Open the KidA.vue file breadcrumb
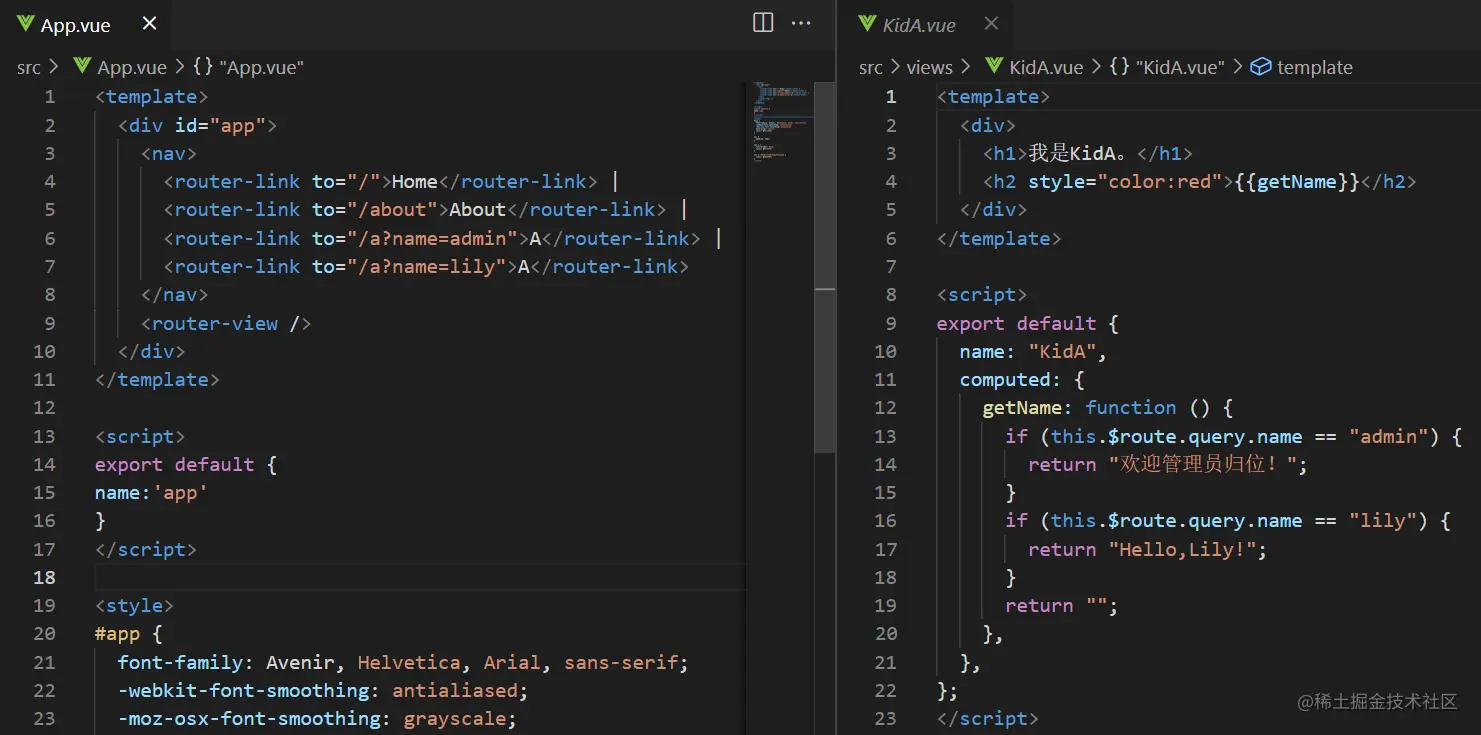 pyautogui.click(x=1046, y=67)
